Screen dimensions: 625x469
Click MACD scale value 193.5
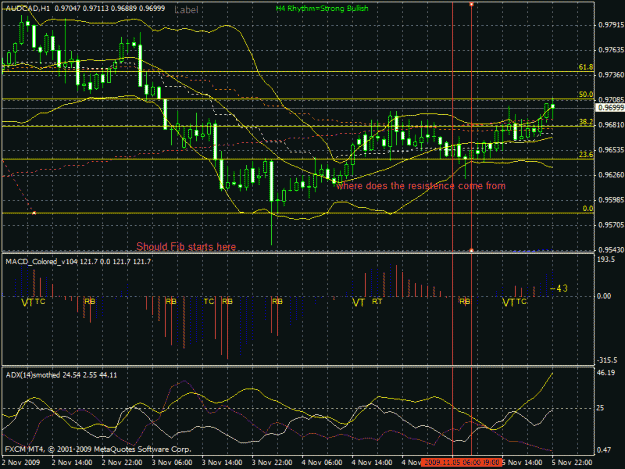605,259
